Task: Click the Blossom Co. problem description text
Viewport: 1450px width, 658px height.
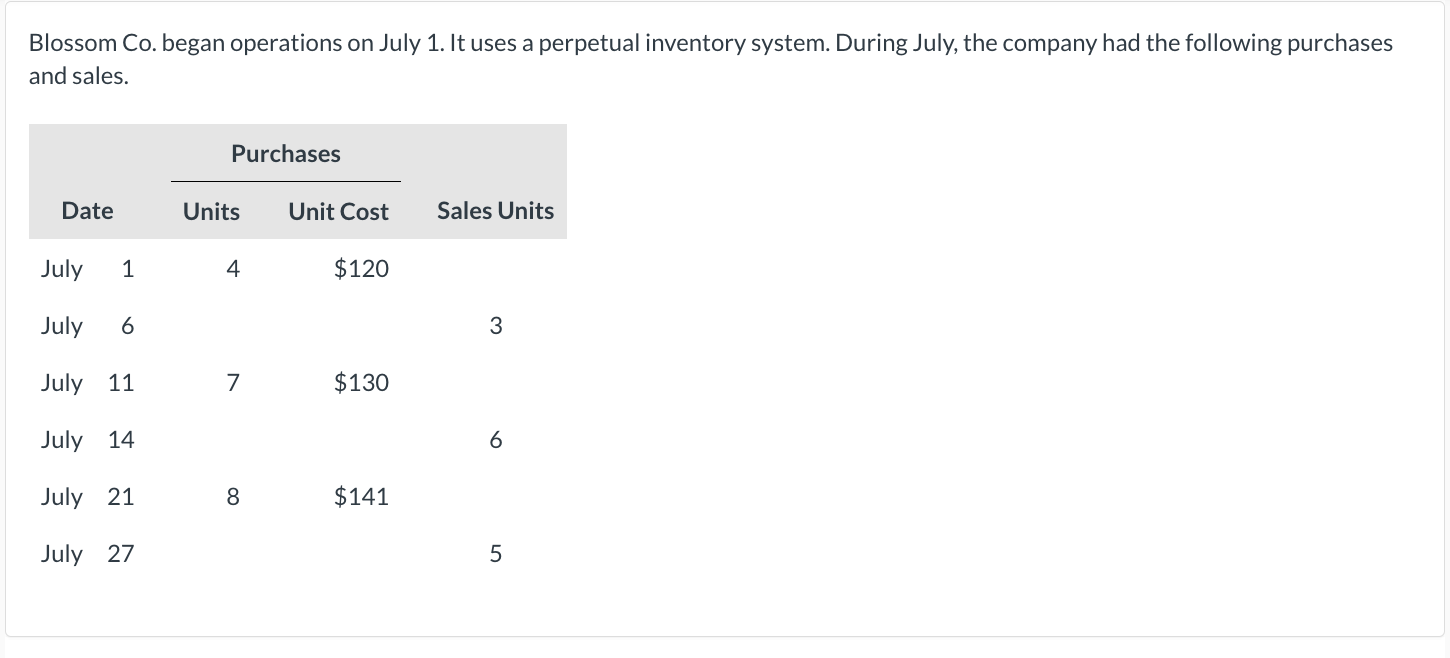Action: [710, 60]
